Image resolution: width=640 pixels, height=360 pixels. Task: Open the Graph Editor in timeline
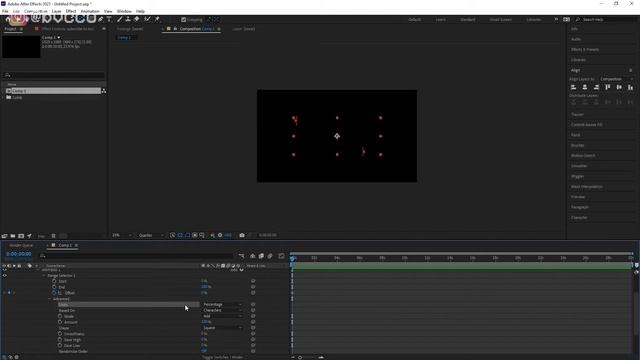[x=281, y=256]
